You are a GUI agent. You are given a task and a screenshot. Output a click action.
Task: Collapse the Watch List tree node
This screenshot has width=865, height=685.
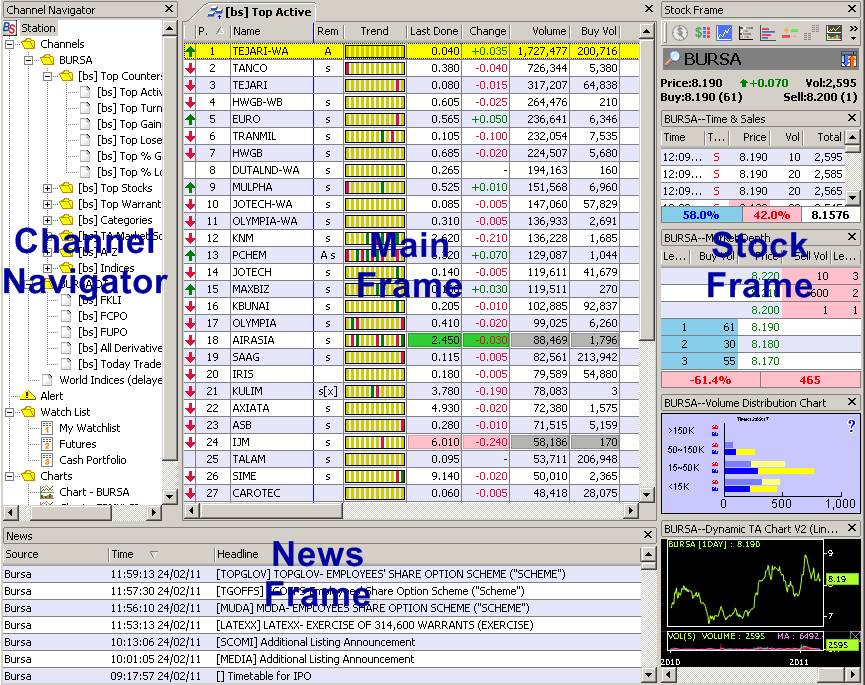click(10, 412)
